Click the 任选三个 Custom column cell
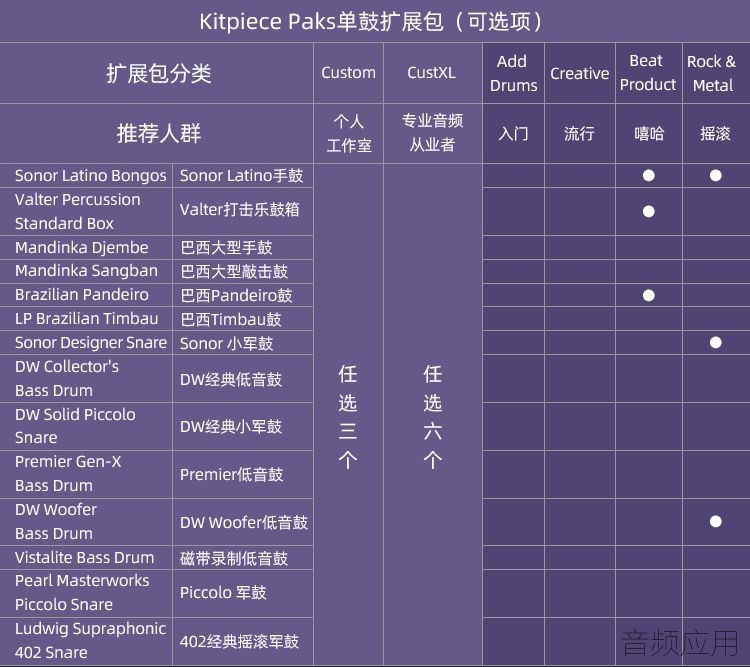The height and width of the screenshot is (667, 750). (x=348, y=415)
